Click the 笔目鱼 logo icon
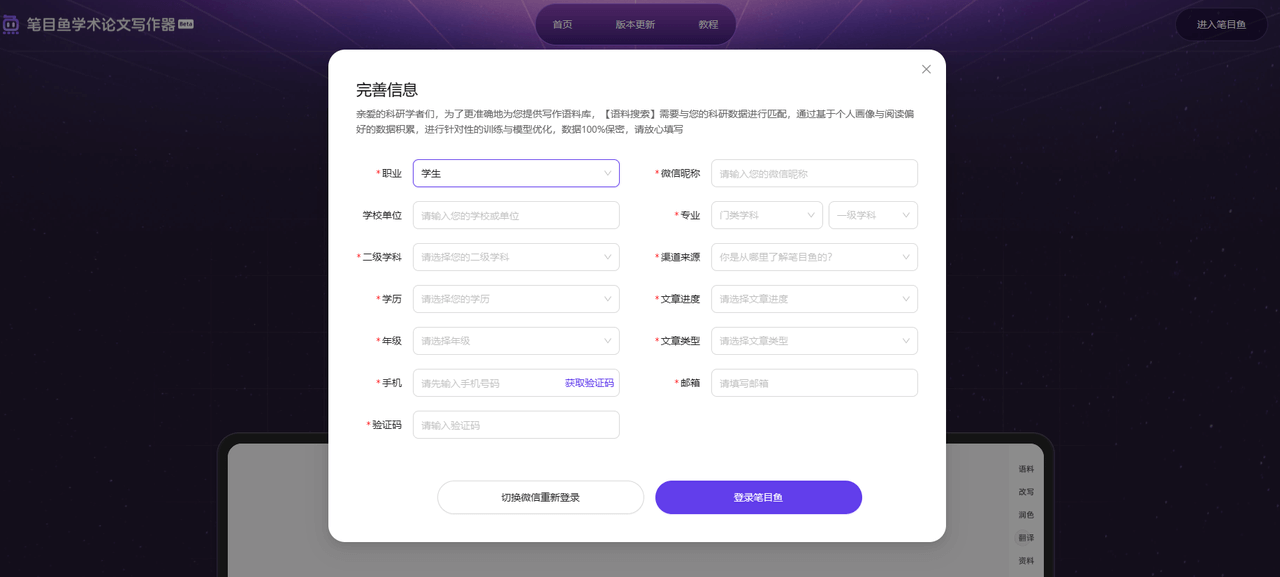This screenshot has width=1280, height=577. 11,23
